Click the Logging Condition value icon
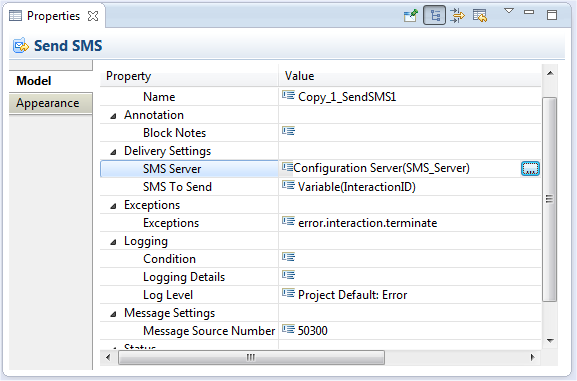The image size is (577, 381). 288,257
